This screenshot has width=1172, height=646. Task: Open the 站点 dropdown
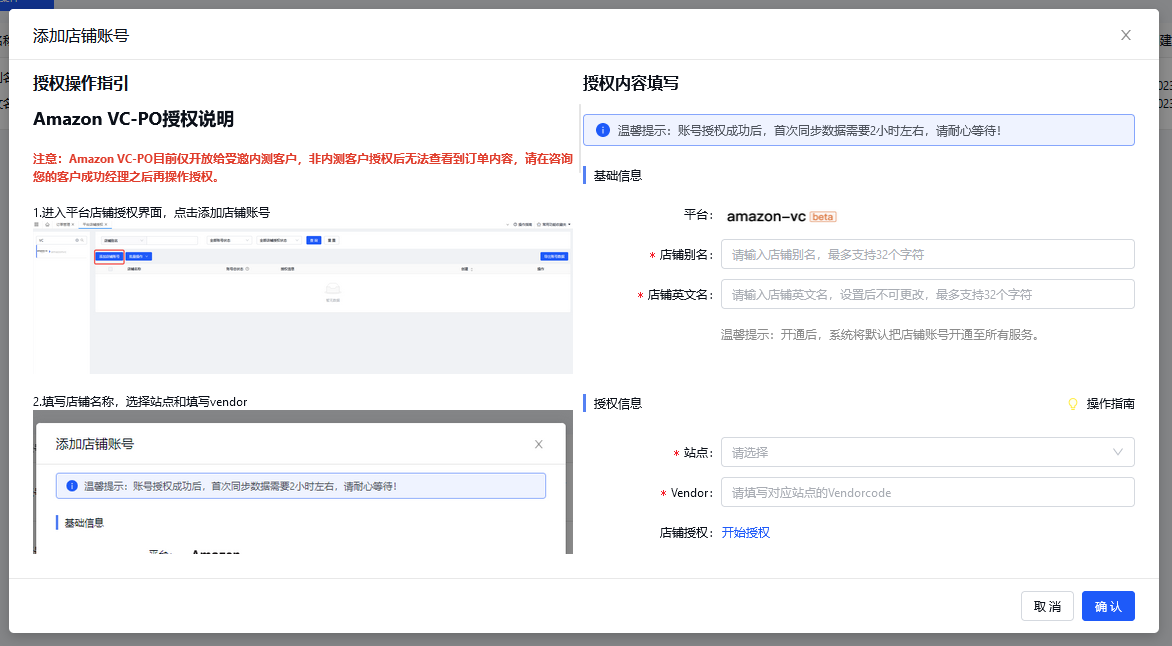point(928,452)
